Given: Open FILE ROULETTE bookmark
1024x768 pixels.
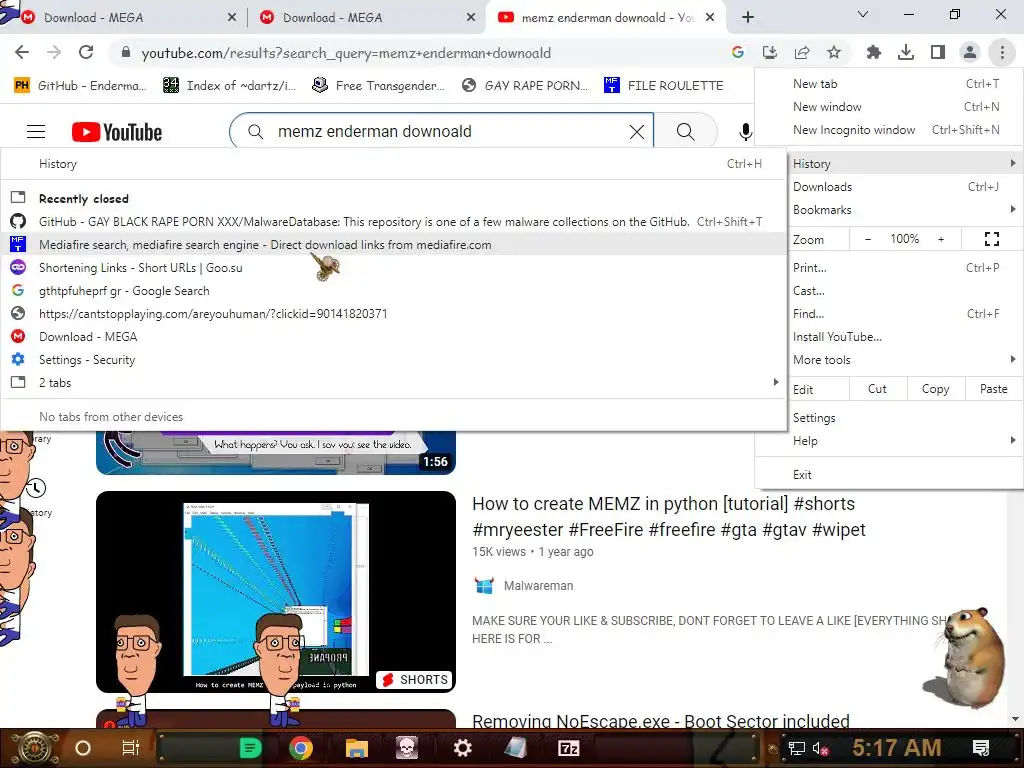Looking at the screenshot, I should point(664,86).
